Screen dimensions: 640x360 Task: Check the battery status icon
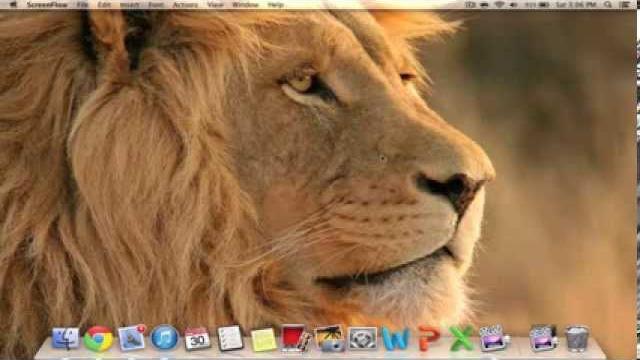(x=543, y=5)
